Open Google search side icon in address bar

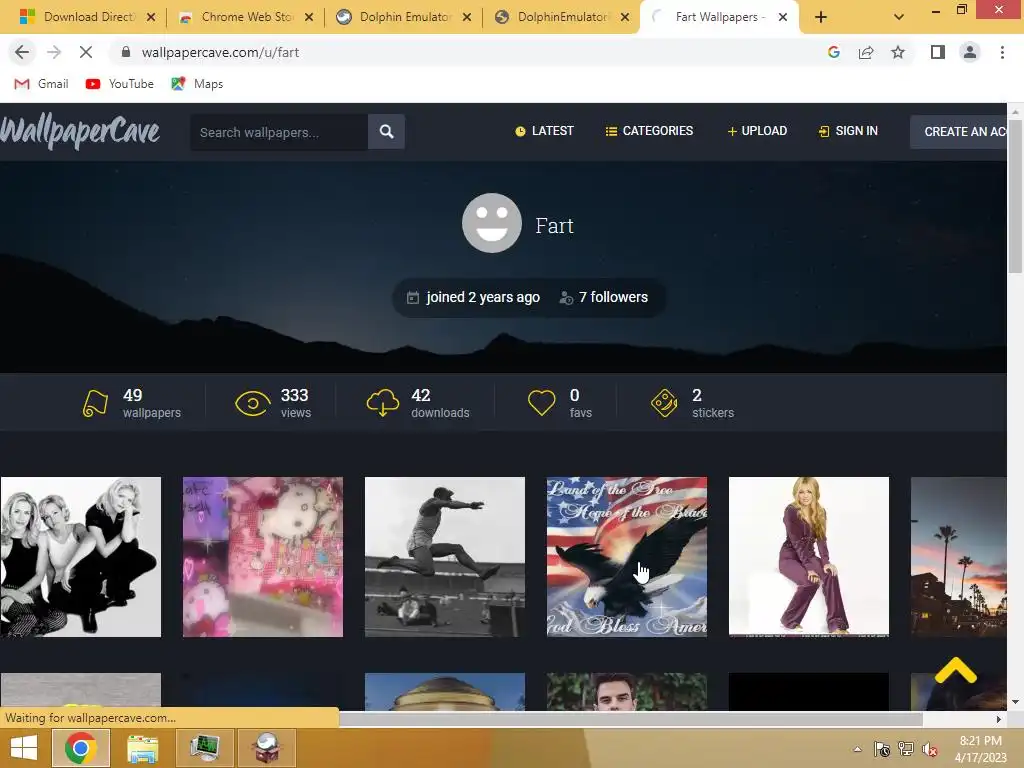[x=833, y=52]
